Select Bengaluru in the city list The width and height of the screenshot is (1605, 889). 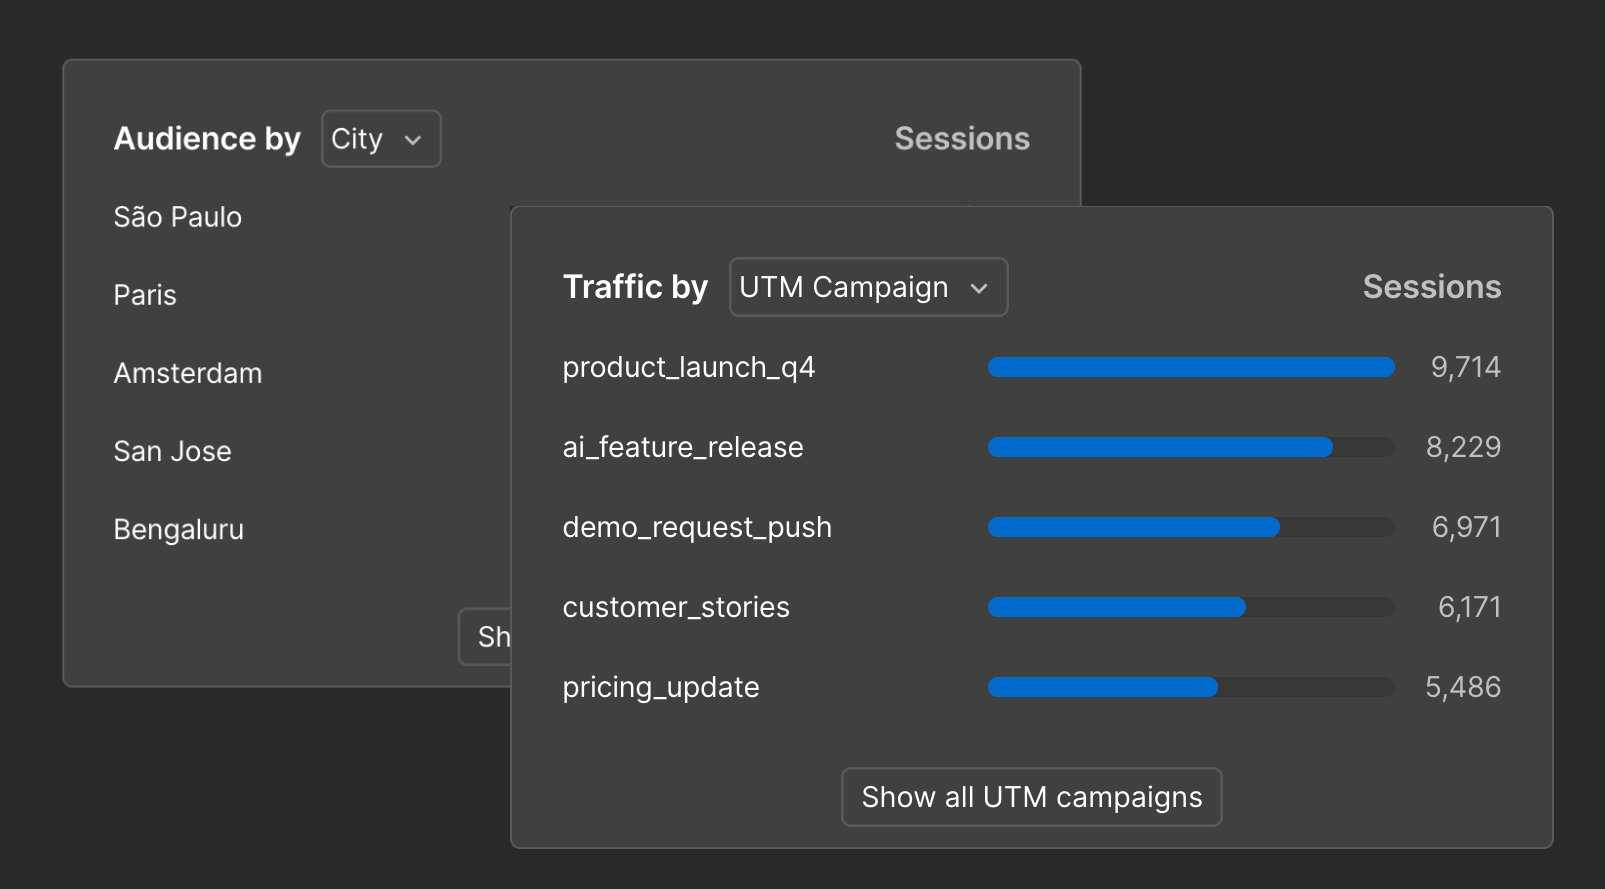pyautogui.click(x=178, y=529)
